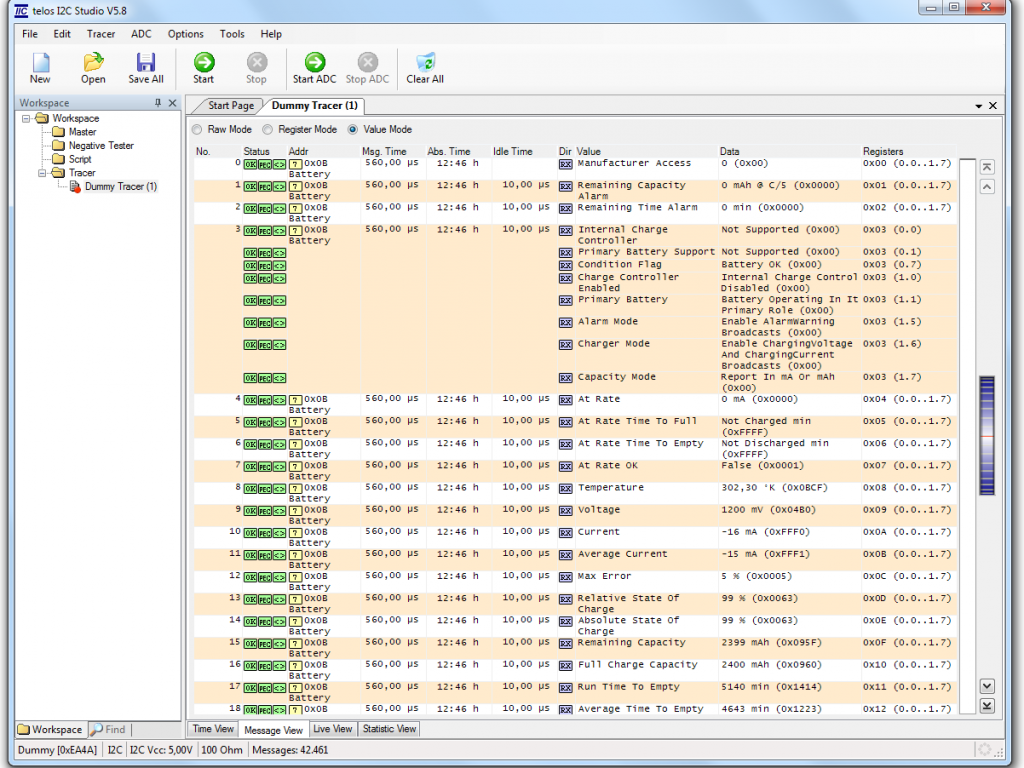This screenshot has width=1024, height=768.
Task: Click the Open folder icon
Action: [x=93, y=63]
